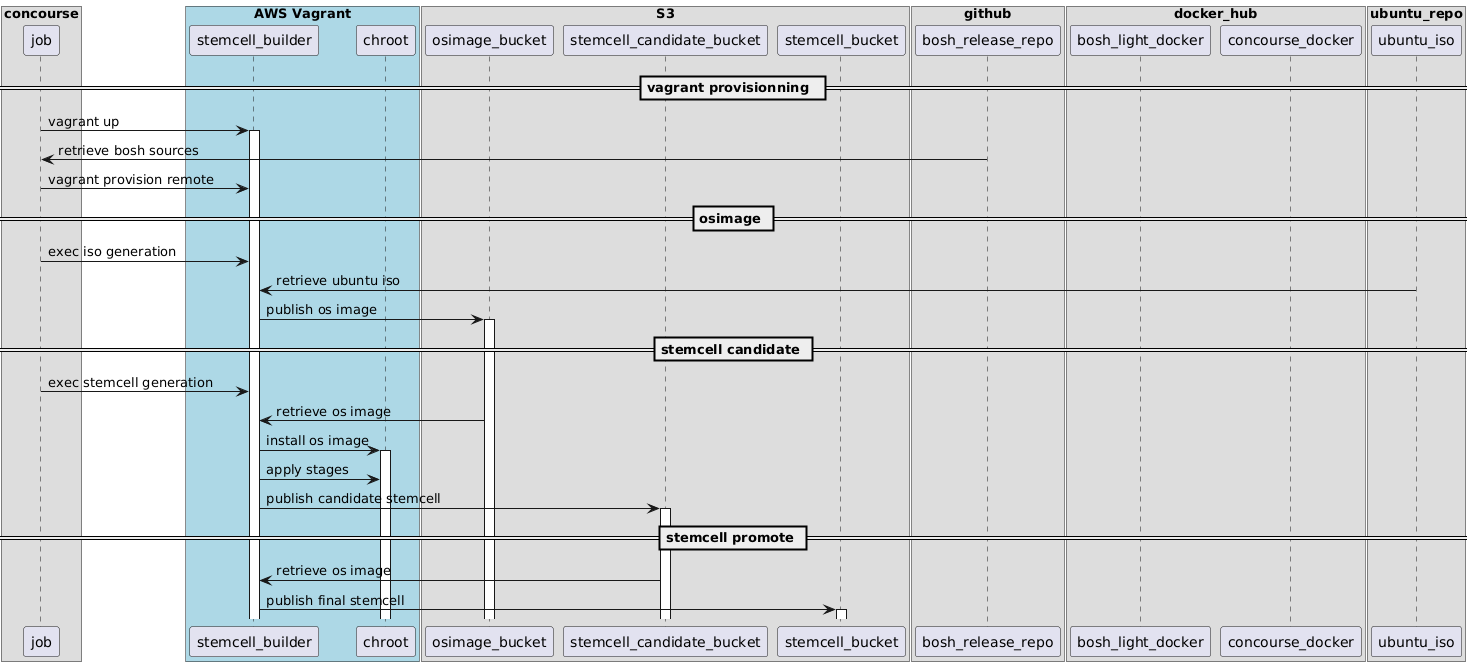Click the bottom 'job' participant box
Viewport: 1472px width, 666px height.
[x=41, y=642]
